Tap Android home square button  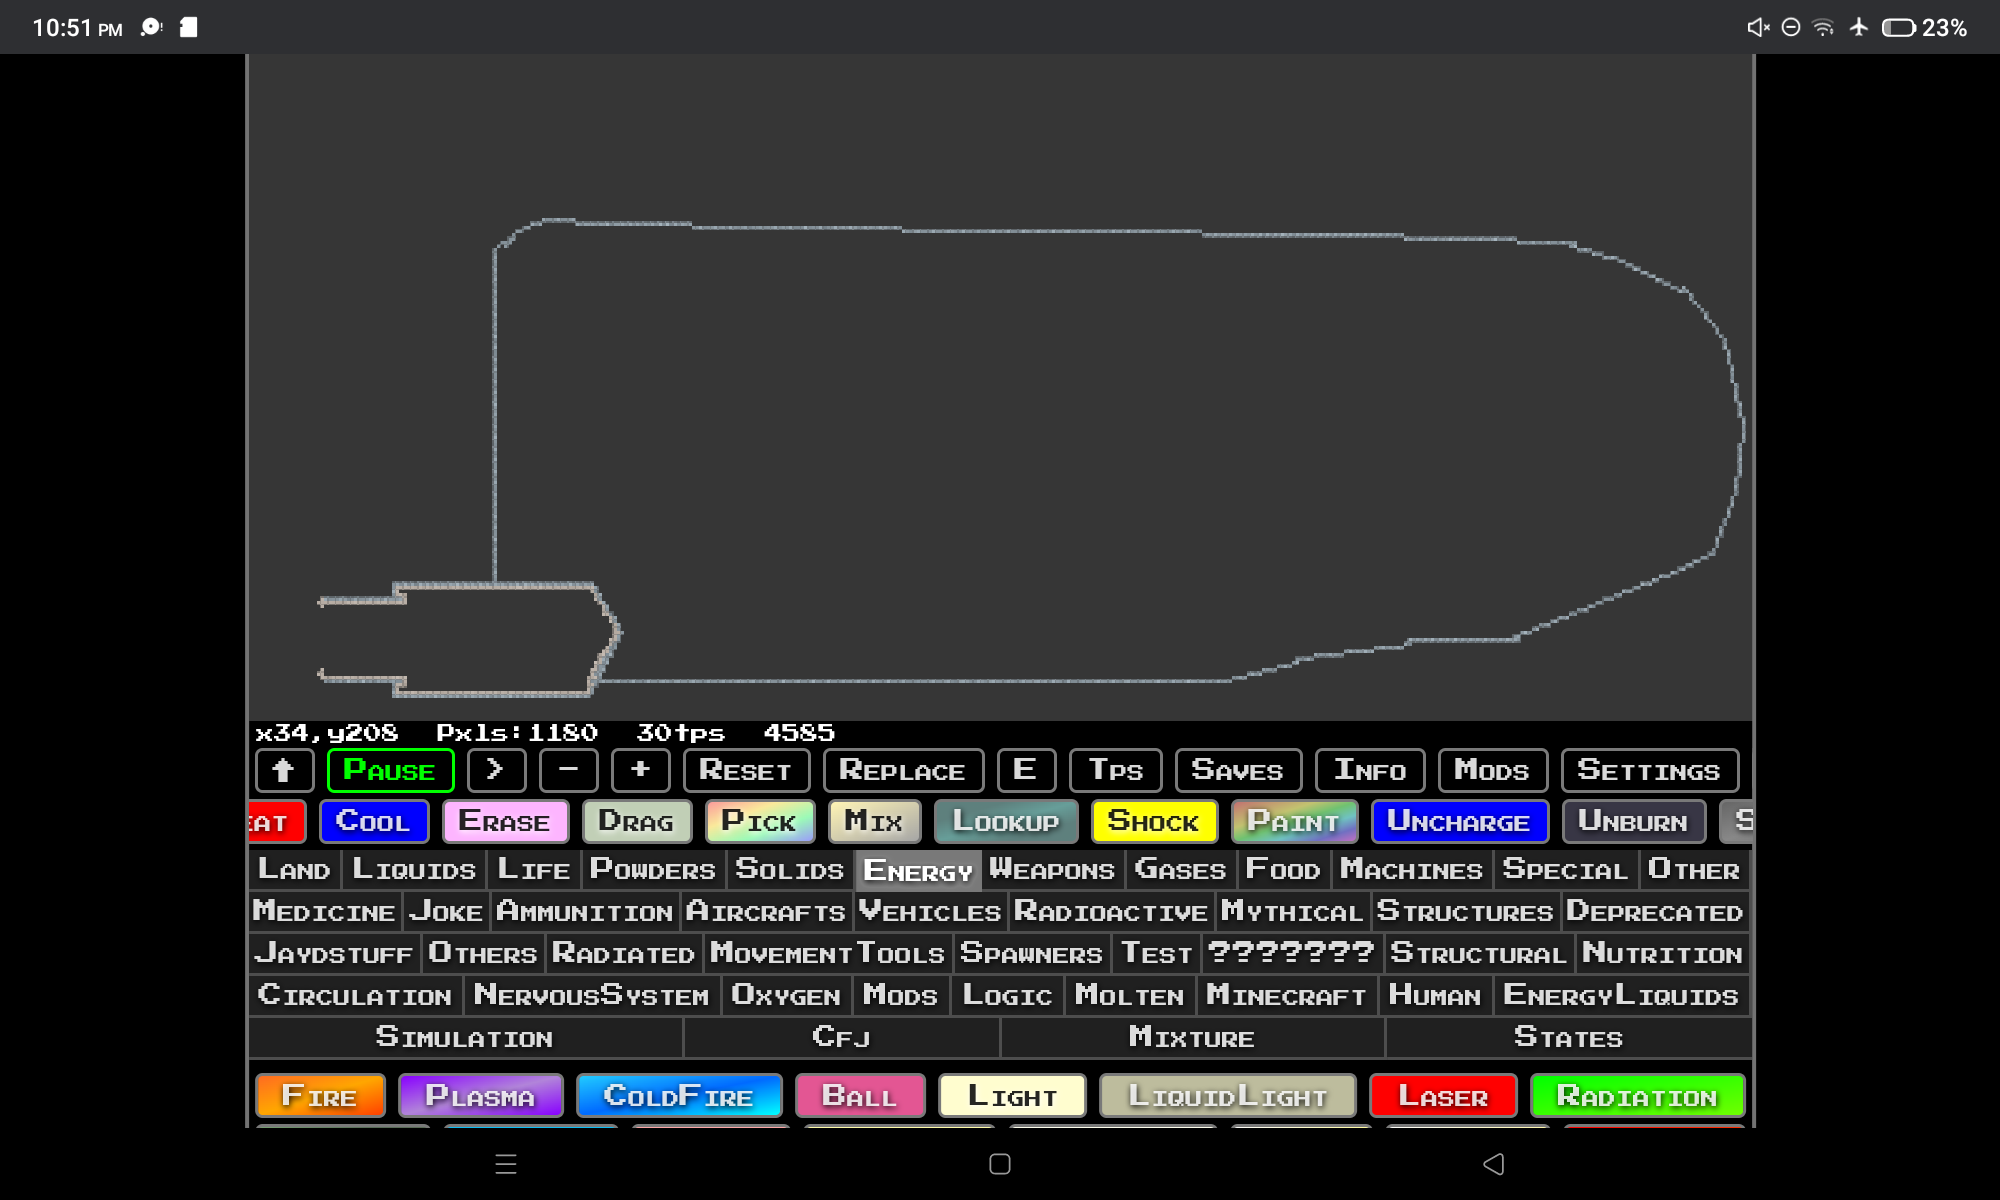tap(999, 1164)
